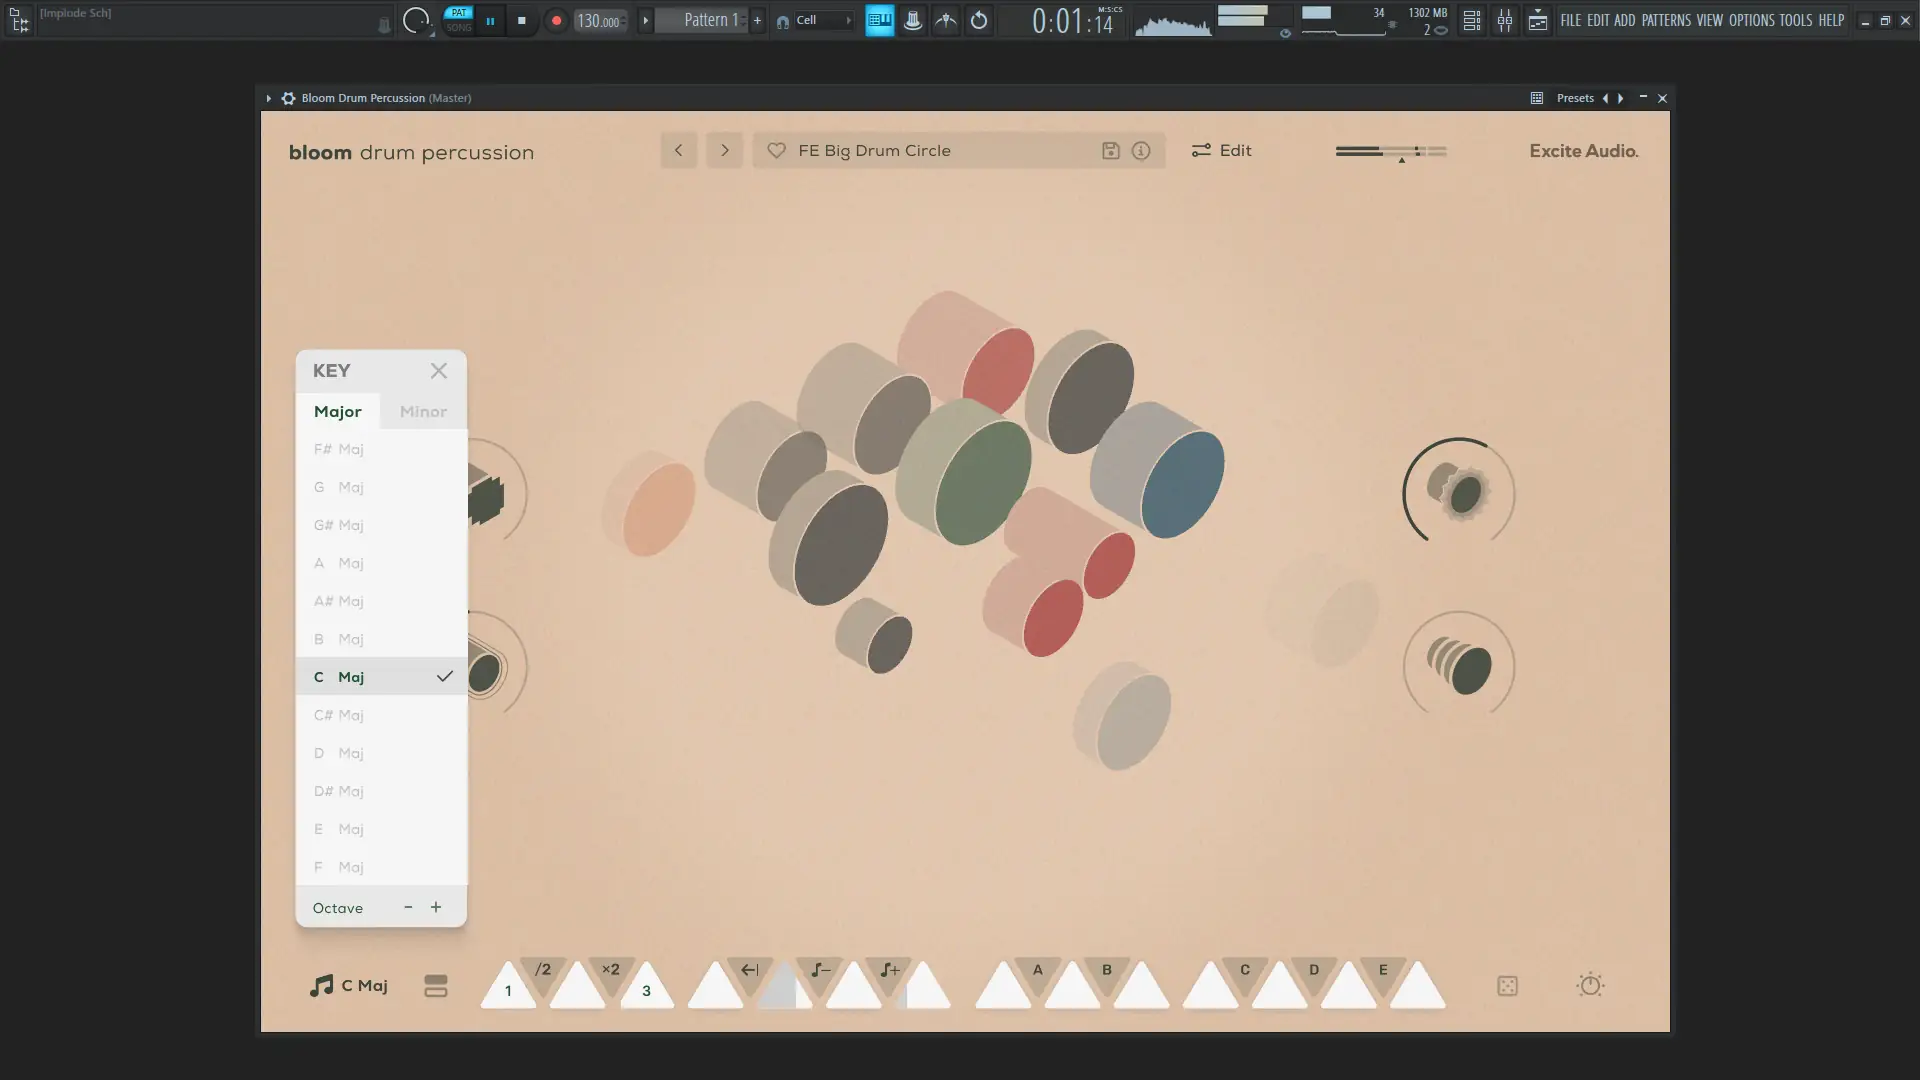Click the randomize dice icon

[1507, 986]
